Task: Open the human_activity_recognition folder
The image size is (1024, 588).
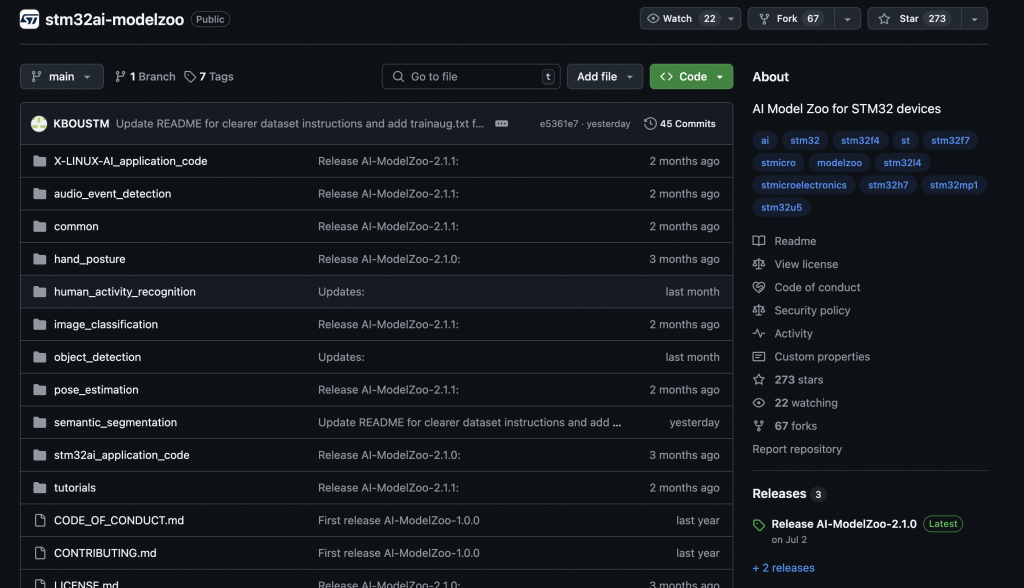Action: point(125,291)
